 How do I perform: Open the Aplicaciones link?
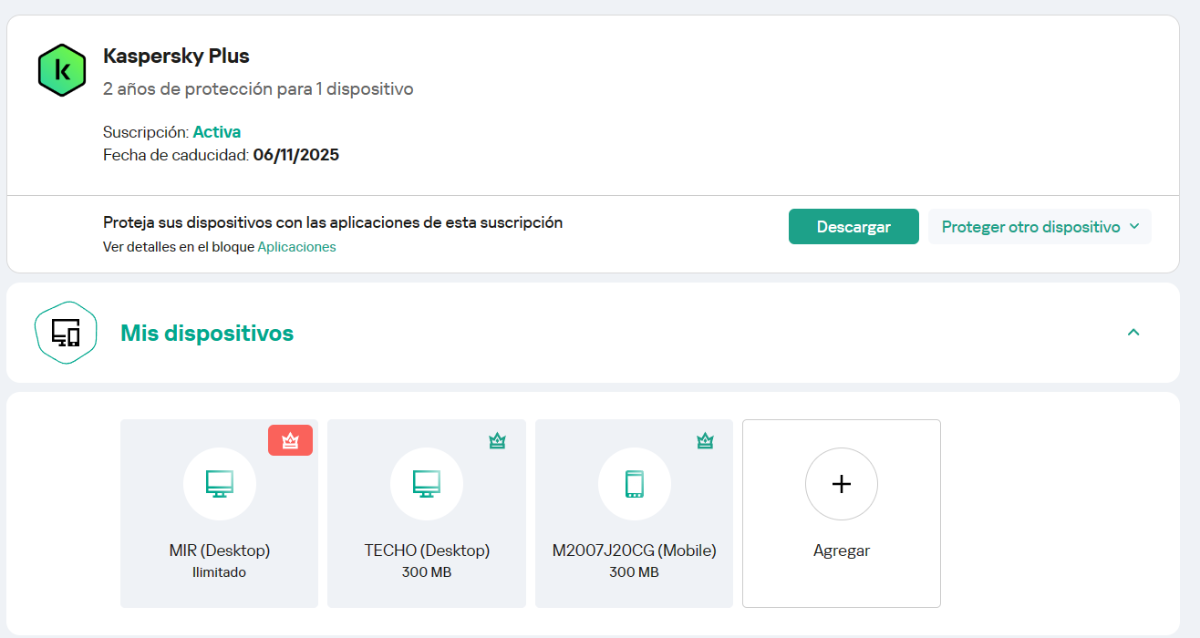coord(297,247)
